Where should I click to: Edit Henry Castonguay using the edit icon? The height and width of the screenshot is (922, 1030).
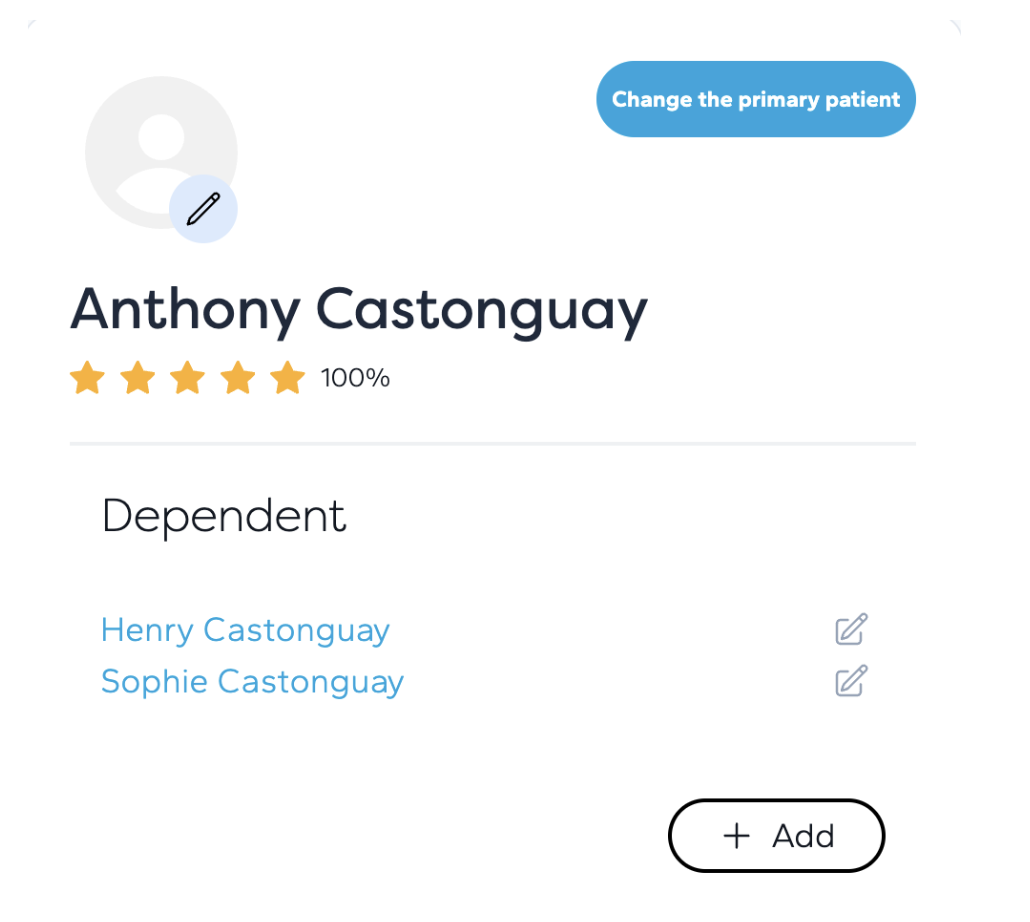[851, 629]
